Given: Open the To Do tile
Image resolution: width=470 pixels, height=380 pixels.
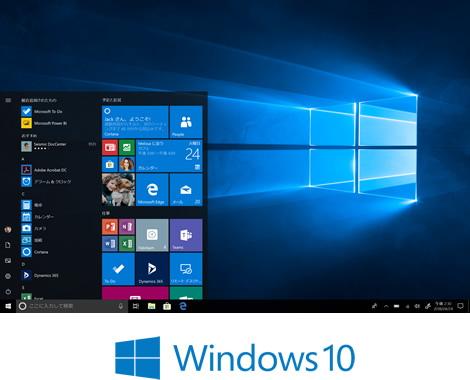Looking at the screenshot, I should click(x=118, y=269).
